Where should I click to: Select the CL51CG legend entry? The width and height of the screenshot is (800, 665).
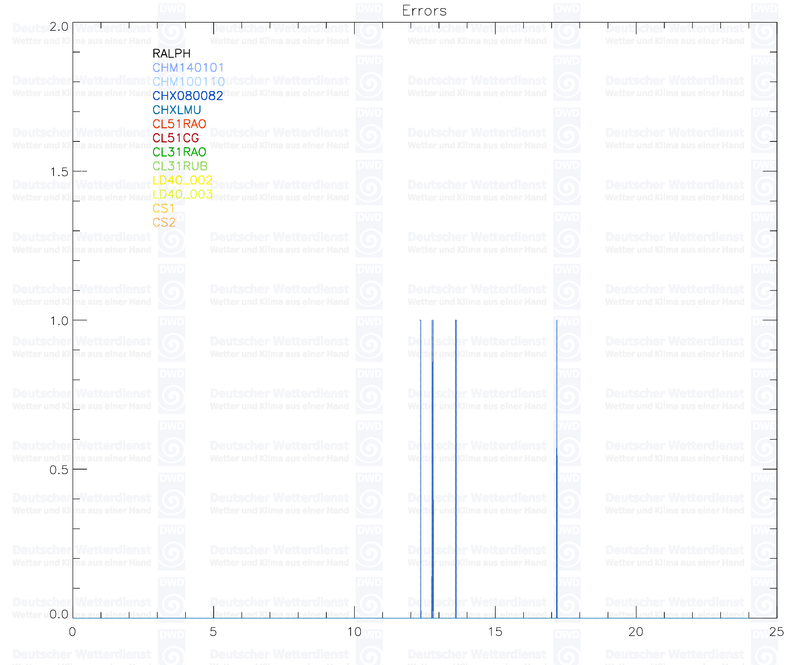click(x=176, y=138)
